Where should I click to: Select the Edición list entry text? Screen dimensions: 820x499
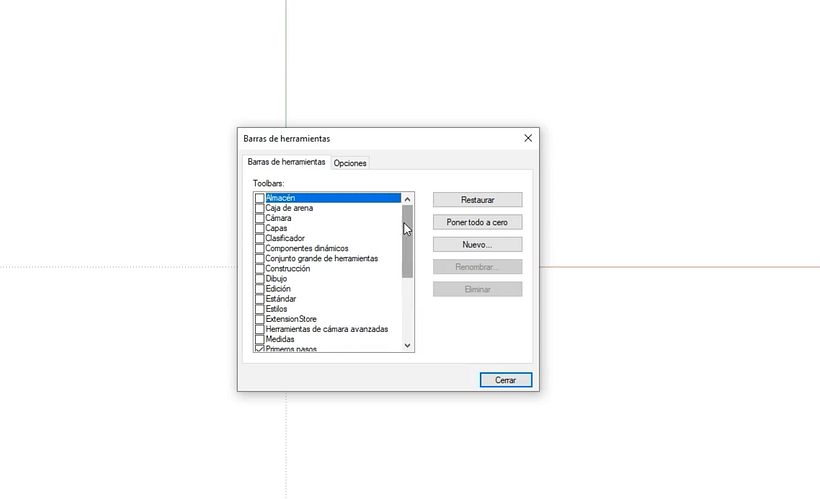point(278,289)
